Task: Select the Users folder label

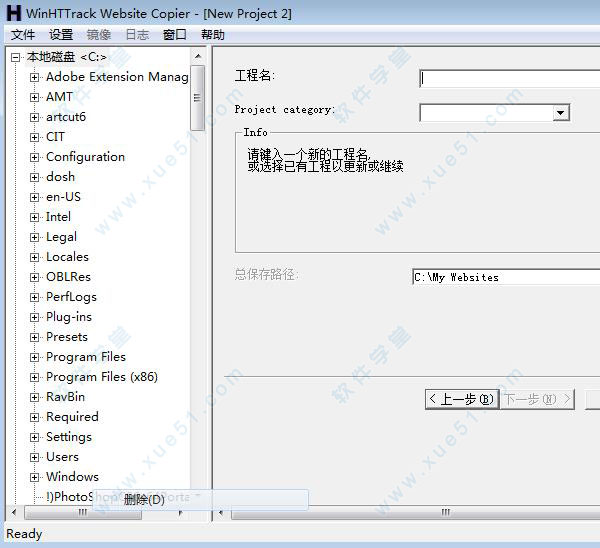Action: tap(62, 457)
